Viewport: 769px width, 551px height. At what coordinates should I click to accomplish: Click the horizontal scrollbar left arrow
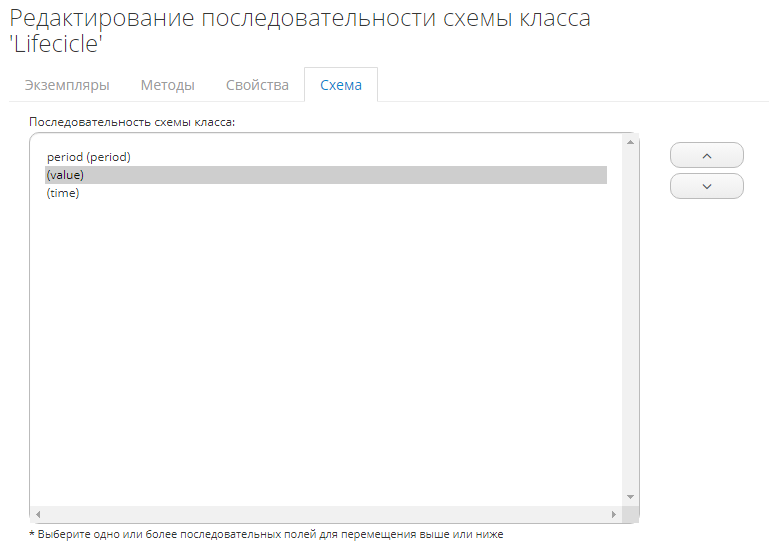point(39,514)
